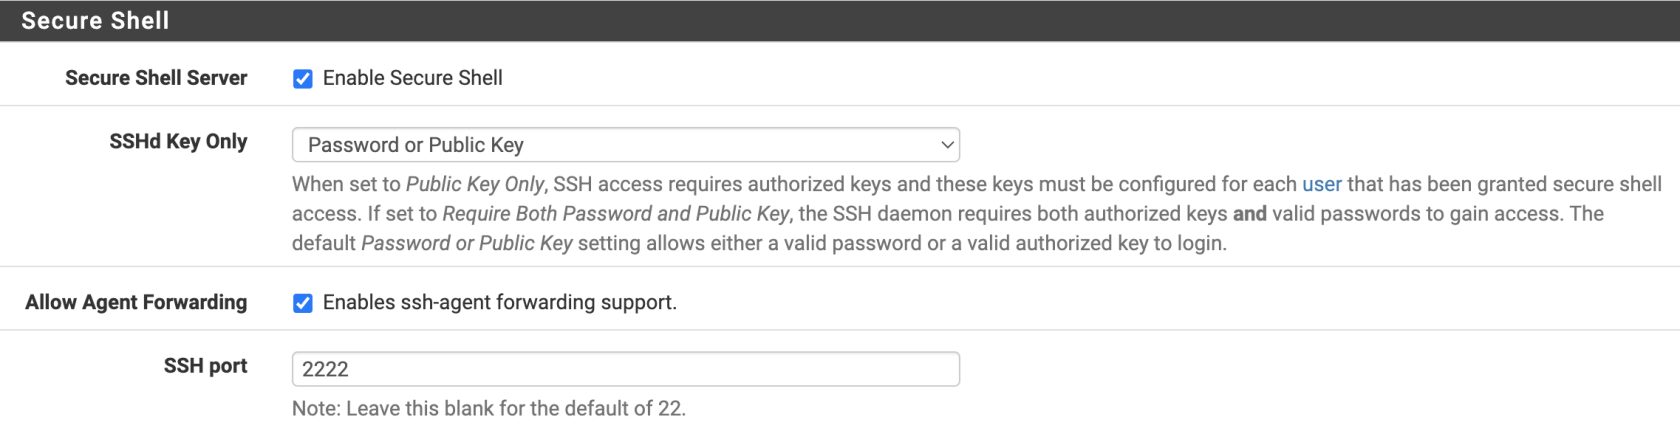Viewport: 1680px width, 431px height.
Task: Click the chevron arrow of the key mode select
Action: 946,145
